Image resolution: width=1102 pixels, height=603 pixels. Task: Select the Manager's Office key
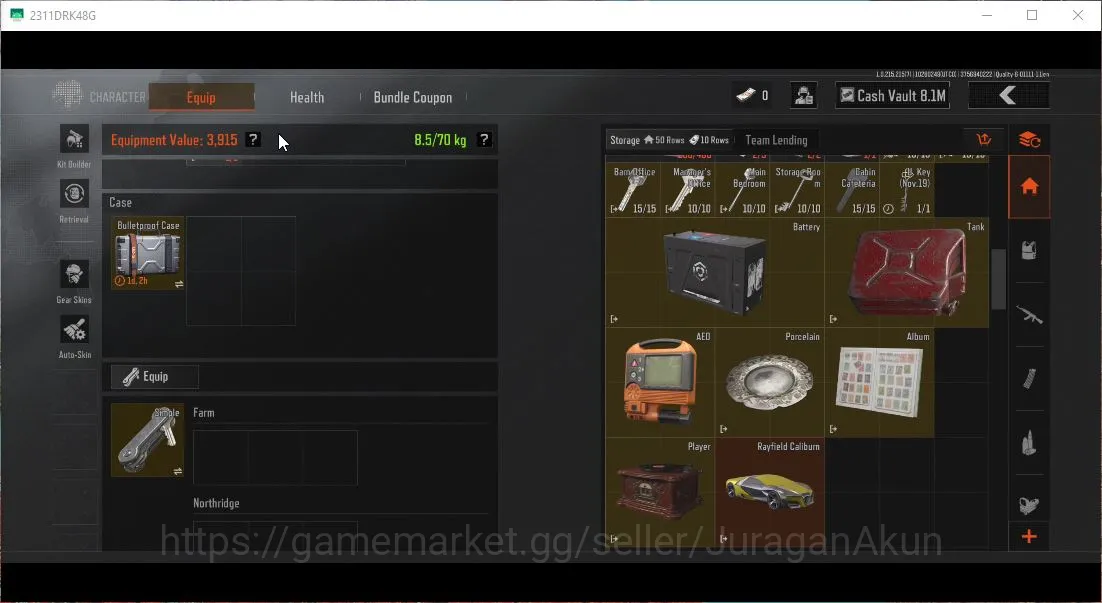(687, 190)
